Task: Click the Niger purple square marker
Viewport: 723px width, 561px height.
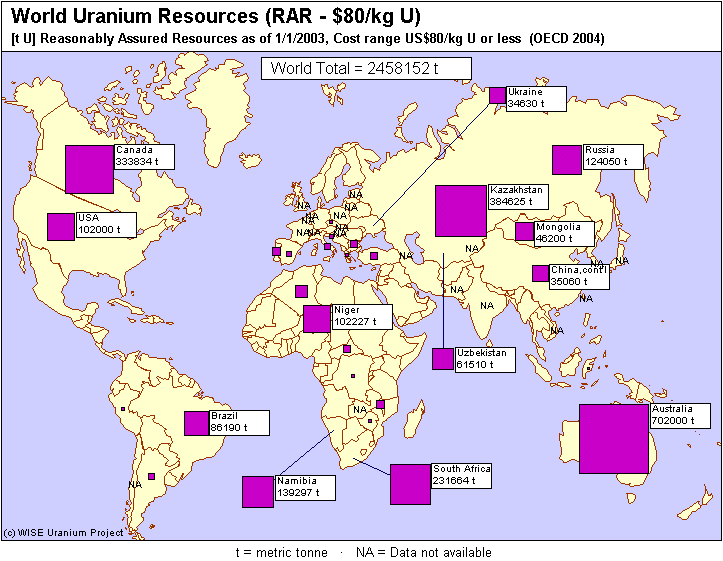Action: 317,318
